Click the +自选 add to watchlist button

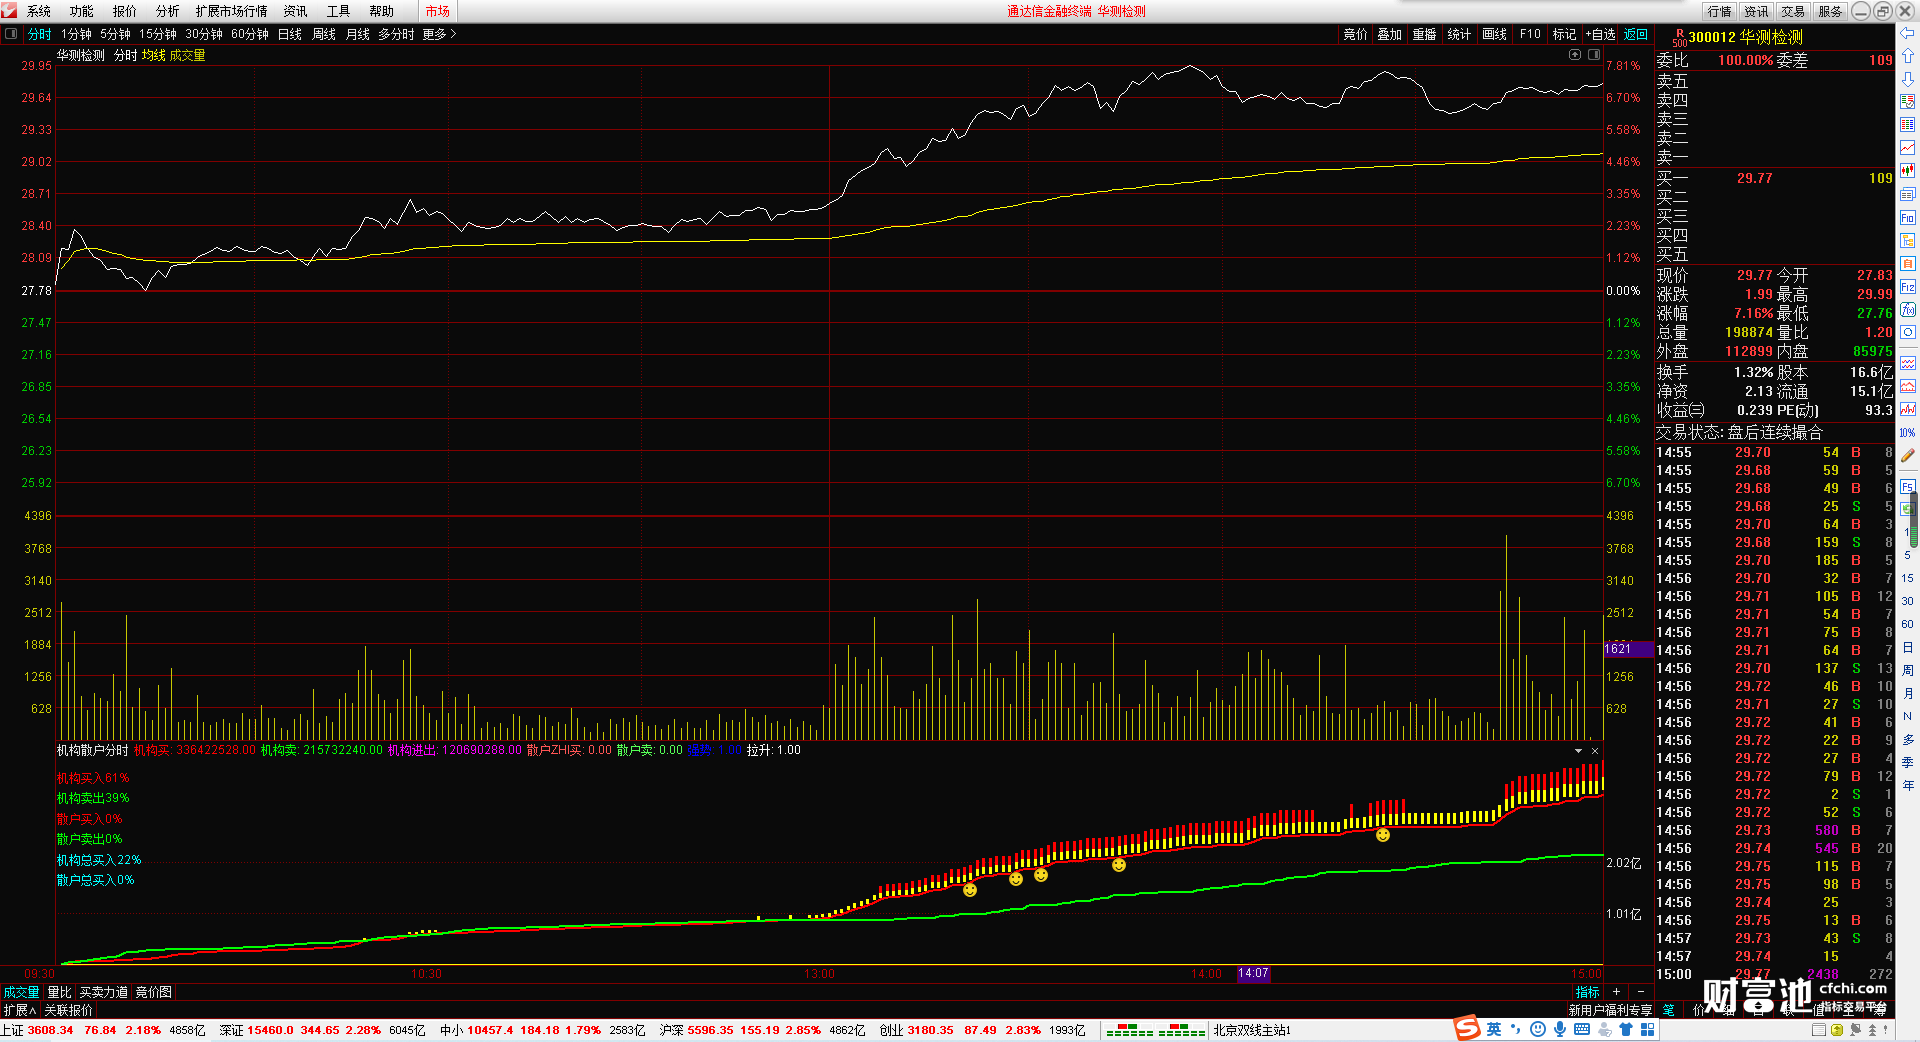click(1601, 34)
